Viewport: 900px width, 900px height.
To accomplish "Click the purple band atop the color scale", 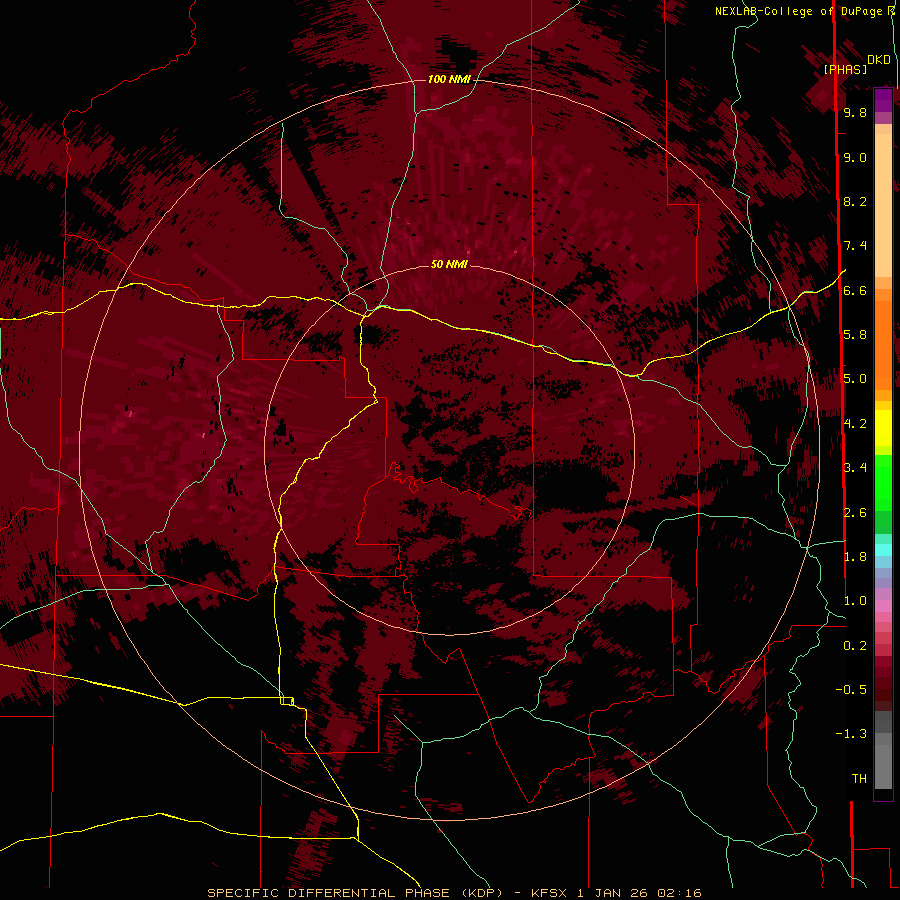I will pos(883,100).
